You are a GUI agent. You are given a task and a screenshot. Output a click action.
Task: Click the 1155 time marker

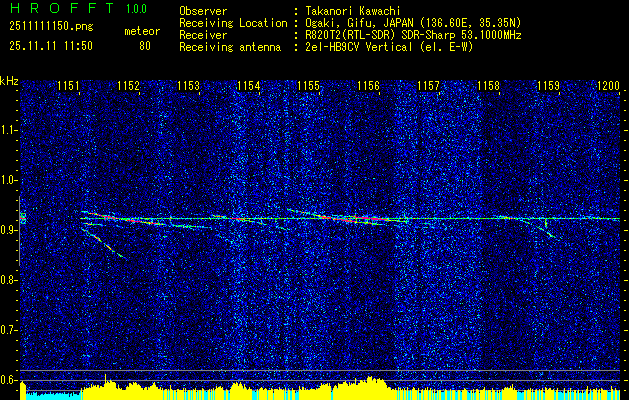tap(308, 87)
